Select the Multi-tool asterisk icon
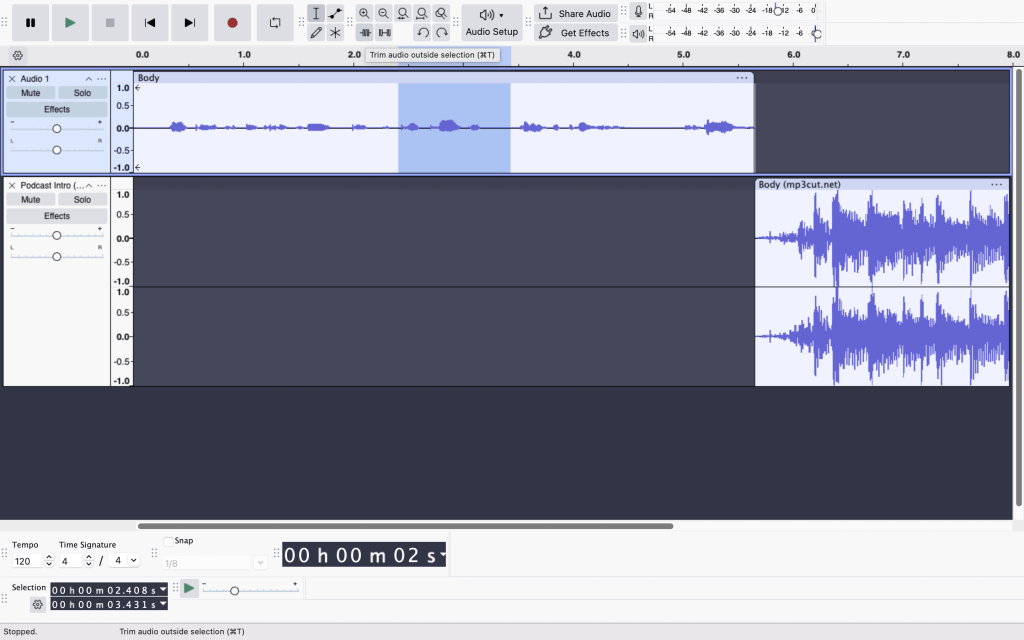The width and height of the screenshot is (1024, 640). point(335,32)
